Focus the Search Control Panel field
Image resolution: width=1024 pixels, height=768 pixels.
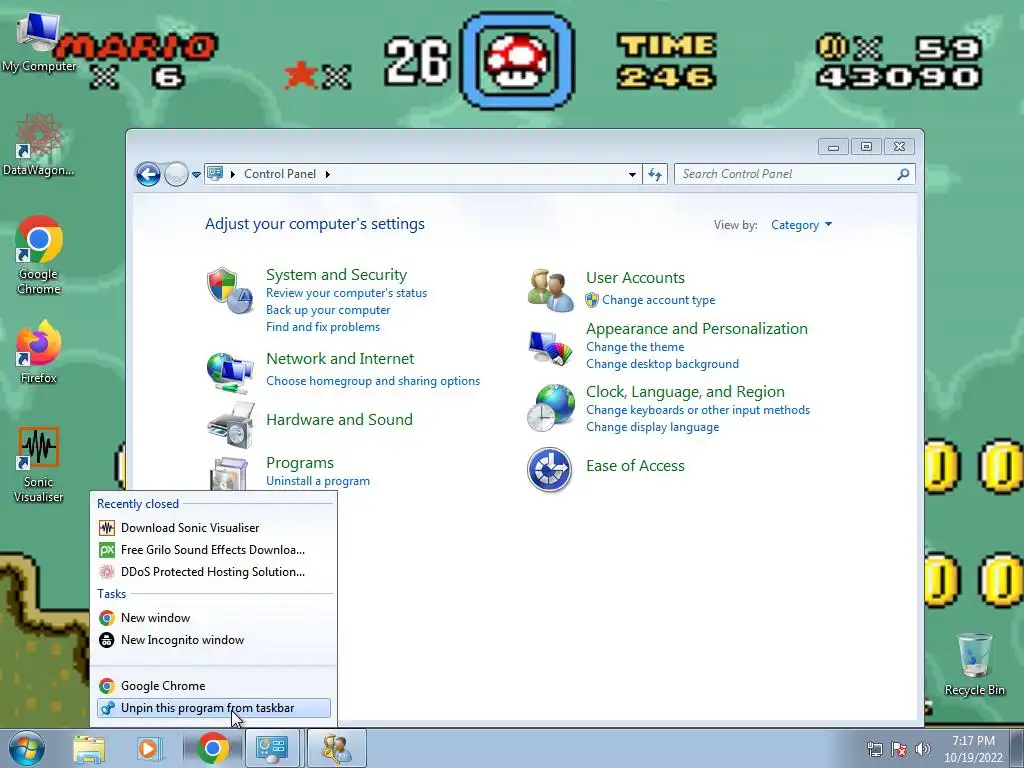[795, 174]
